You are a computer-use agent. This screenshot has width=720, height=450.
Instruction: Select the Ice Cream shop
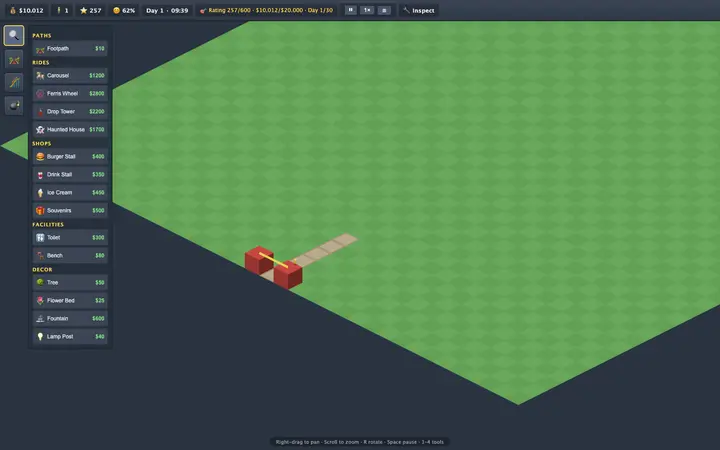[x=70, y=192]
